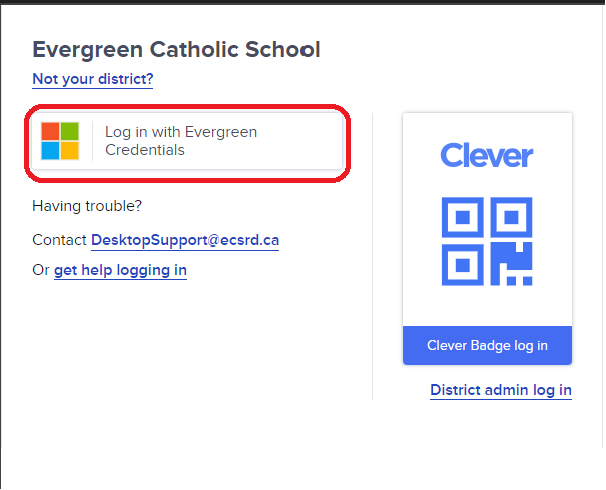Image resolution: width=606 pixels, height=490 pixels.
Task: Click the white Clever badge card area
Action: click(487, 219)
